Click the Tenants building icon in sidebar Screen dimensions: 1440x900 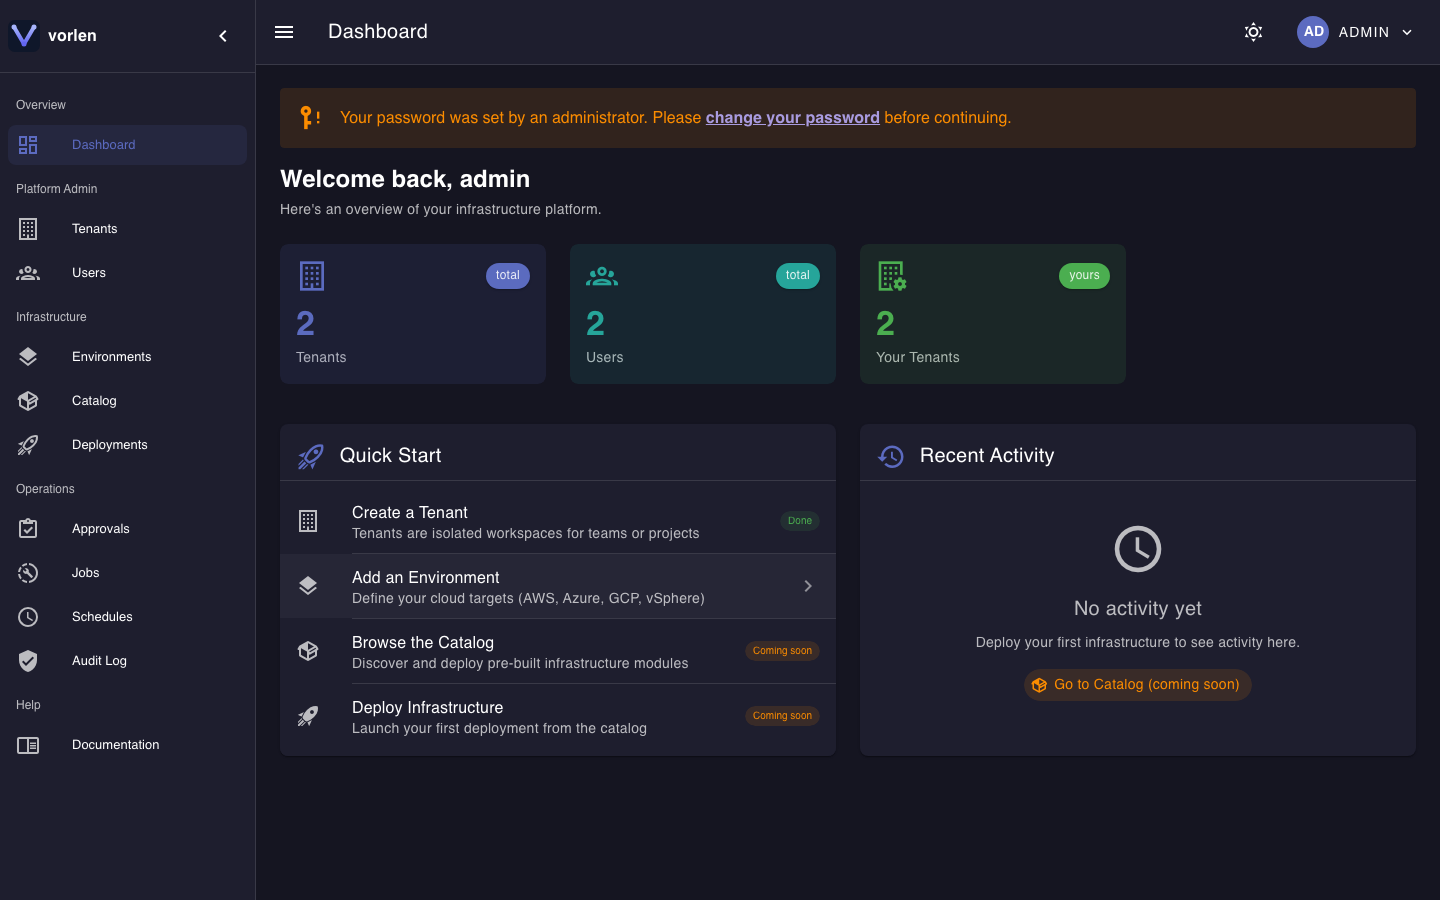28,229
